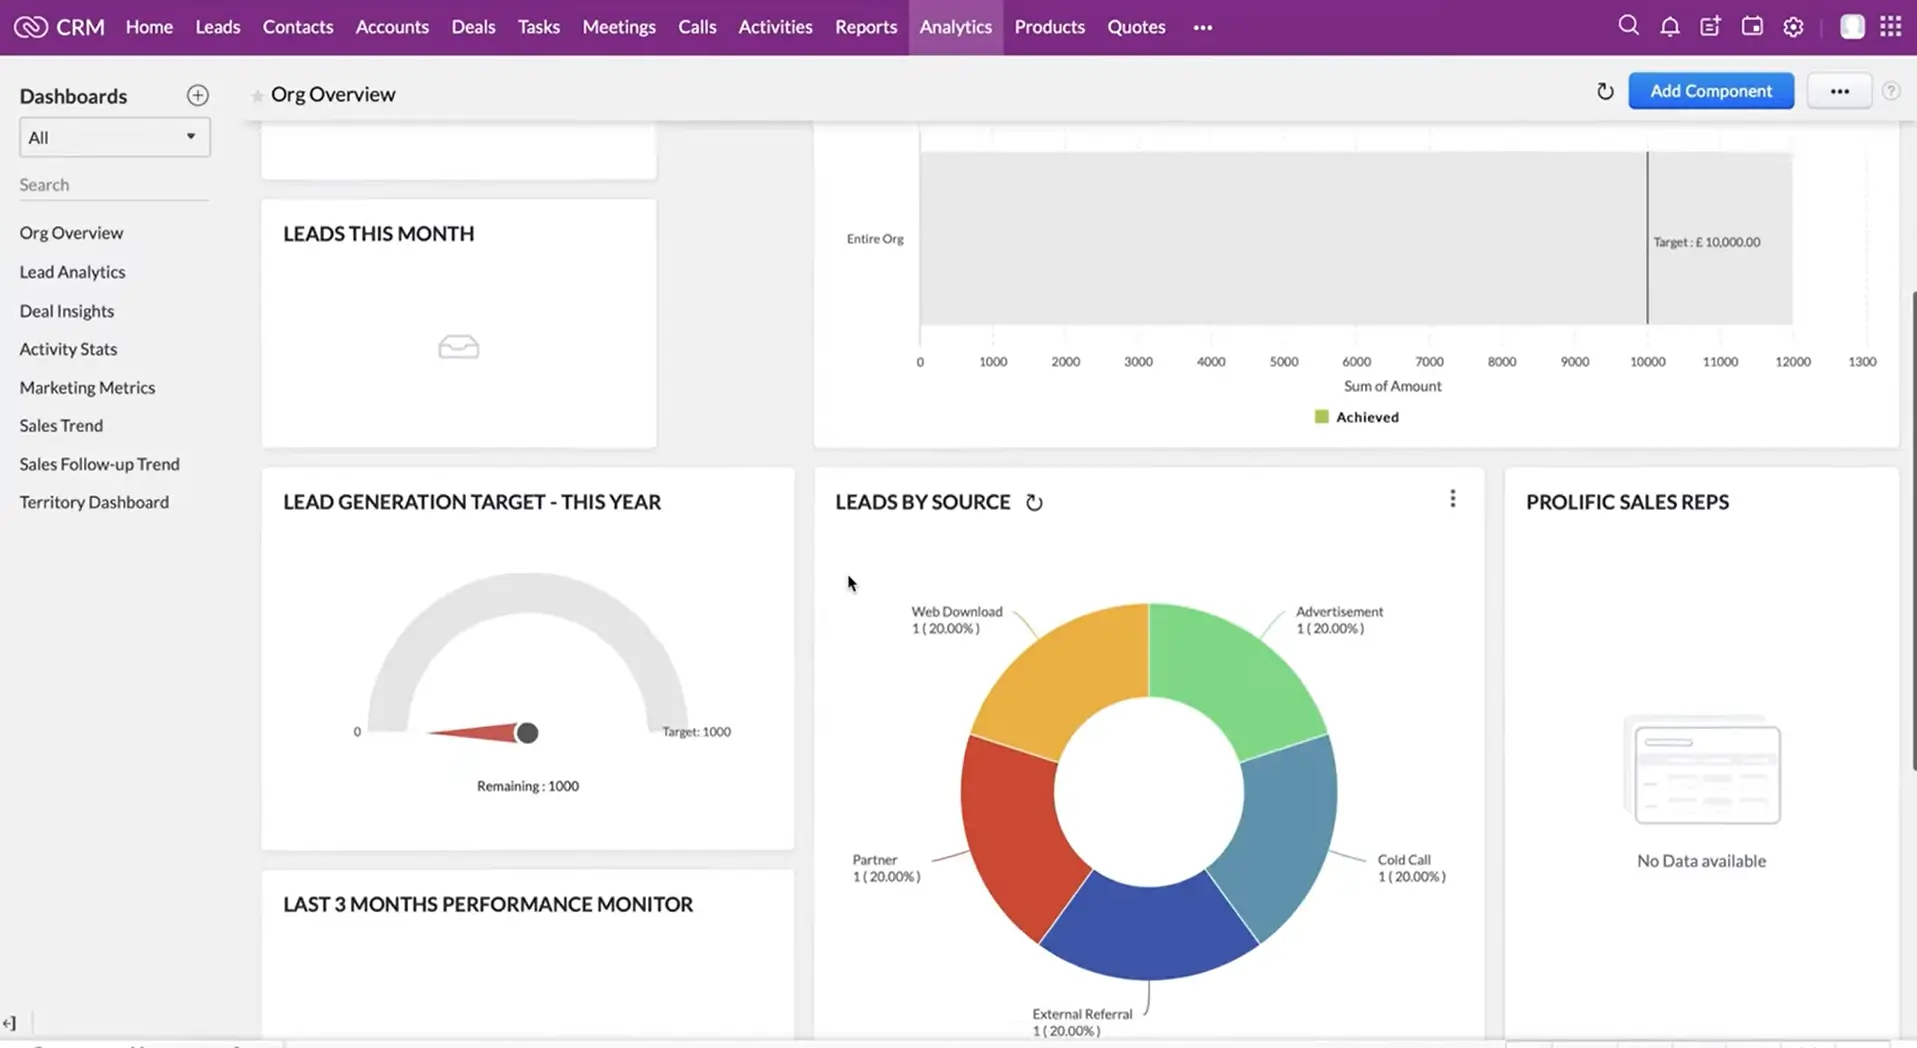
Task: Open the apps grid launcher
Action: 1890,27
